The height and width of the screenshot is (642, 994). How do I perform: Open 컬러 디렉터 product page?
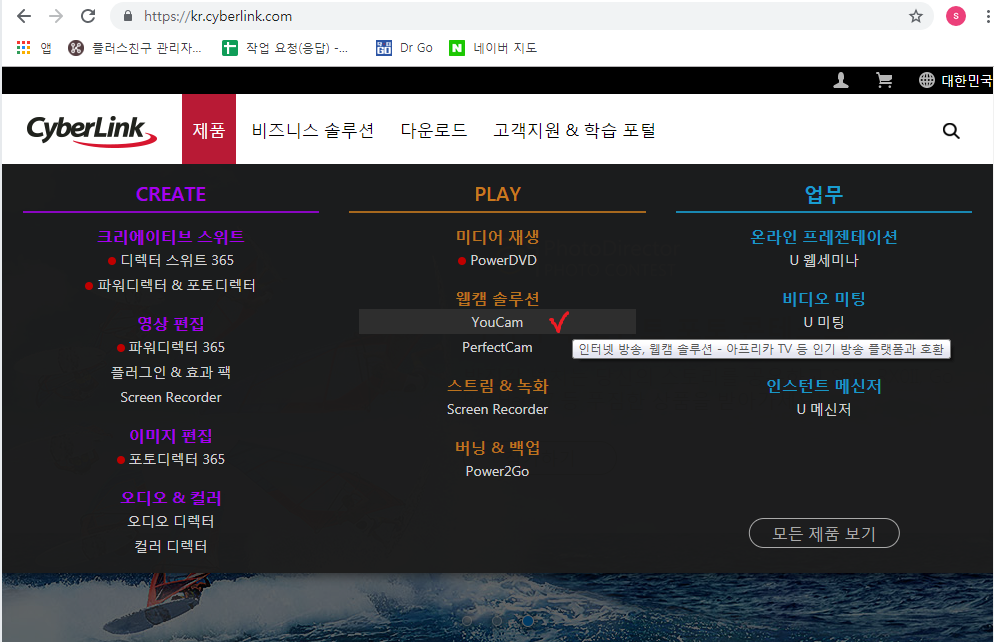tap(171, 546)
